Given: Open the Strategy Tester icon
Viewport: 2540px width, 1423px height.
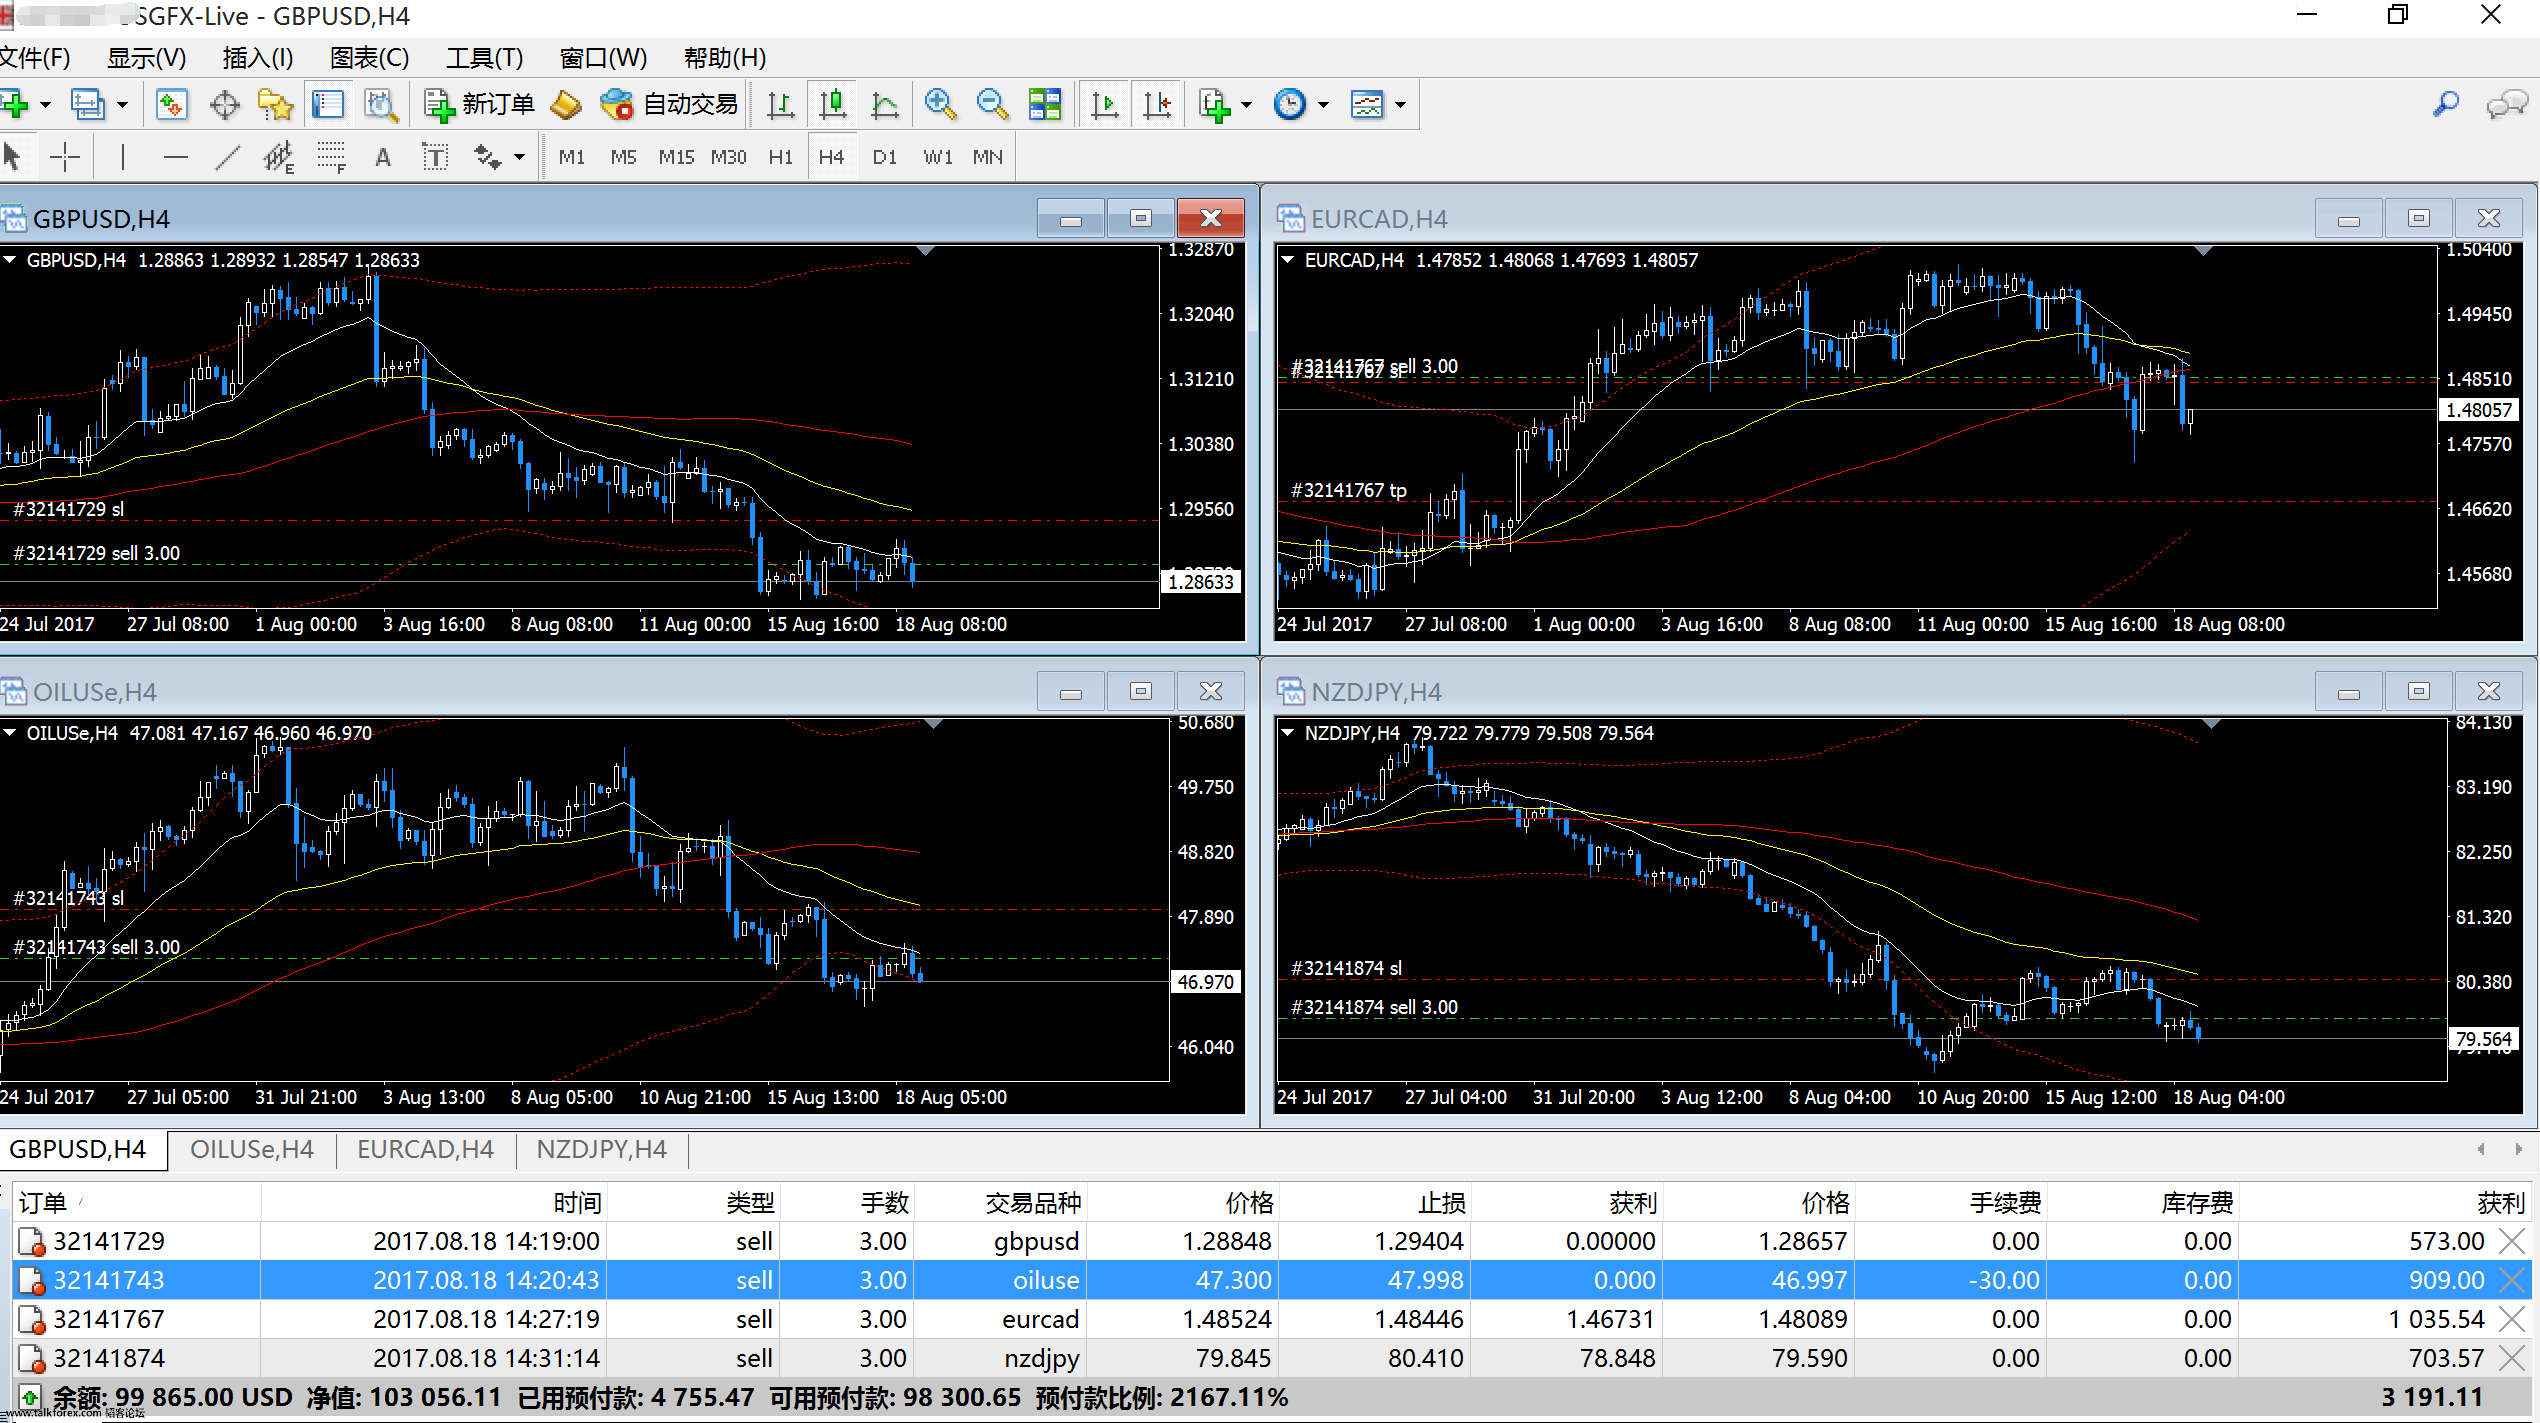Looking at the screenshot, I should click(x=381, y=104).
